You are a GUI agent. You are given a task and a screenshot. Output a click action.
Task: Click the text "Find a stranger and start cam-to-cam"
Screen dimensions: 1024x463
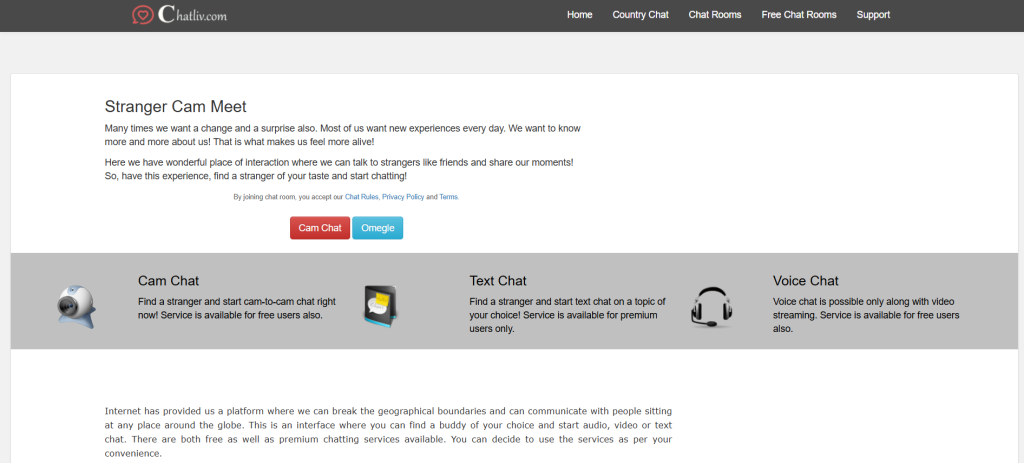click(237, 308)
